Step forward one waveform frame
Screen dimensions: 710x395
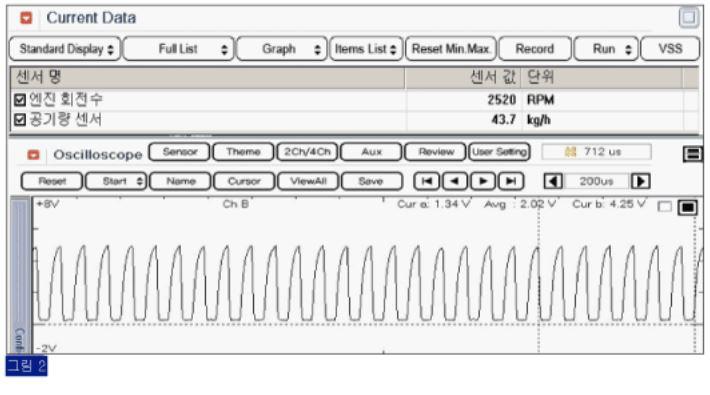tap(483, 181)
